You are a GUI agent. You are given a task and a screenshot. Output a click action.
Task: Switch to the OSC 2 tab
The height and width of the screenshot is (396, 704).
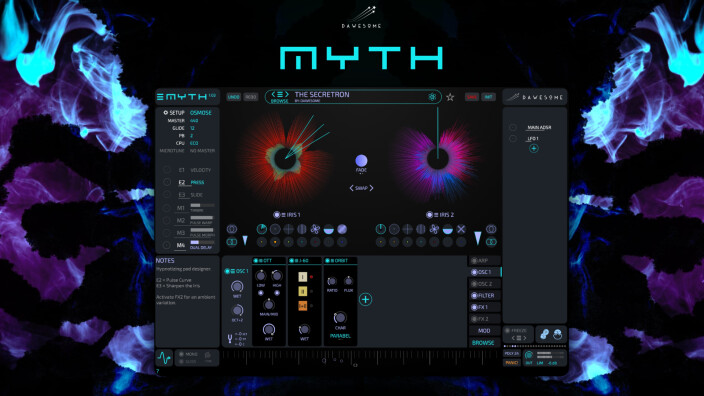pos(484,284)
